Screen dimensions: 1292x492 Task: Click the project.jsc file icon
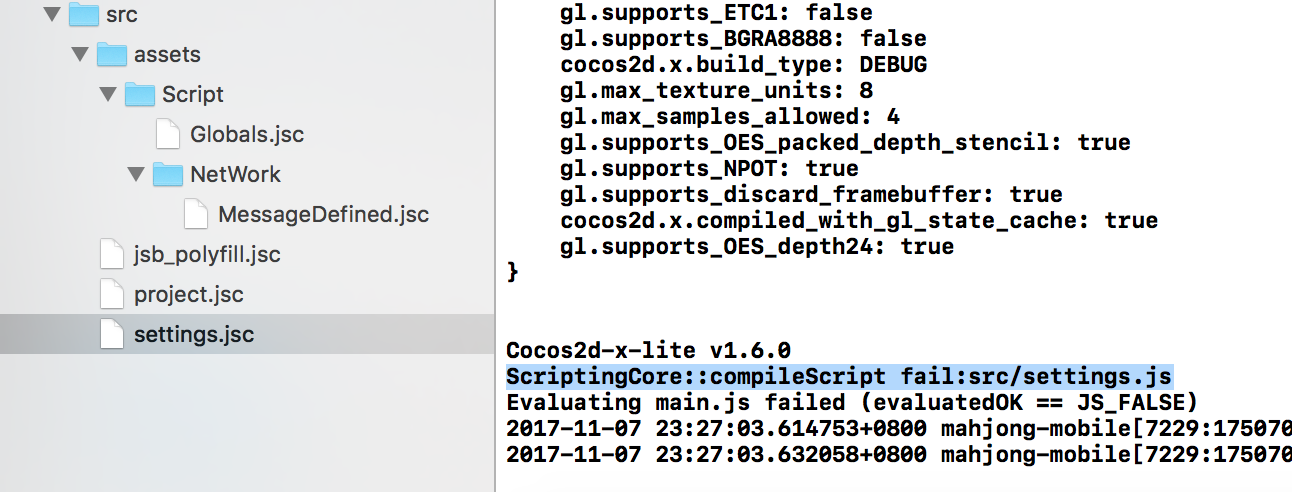113,294
